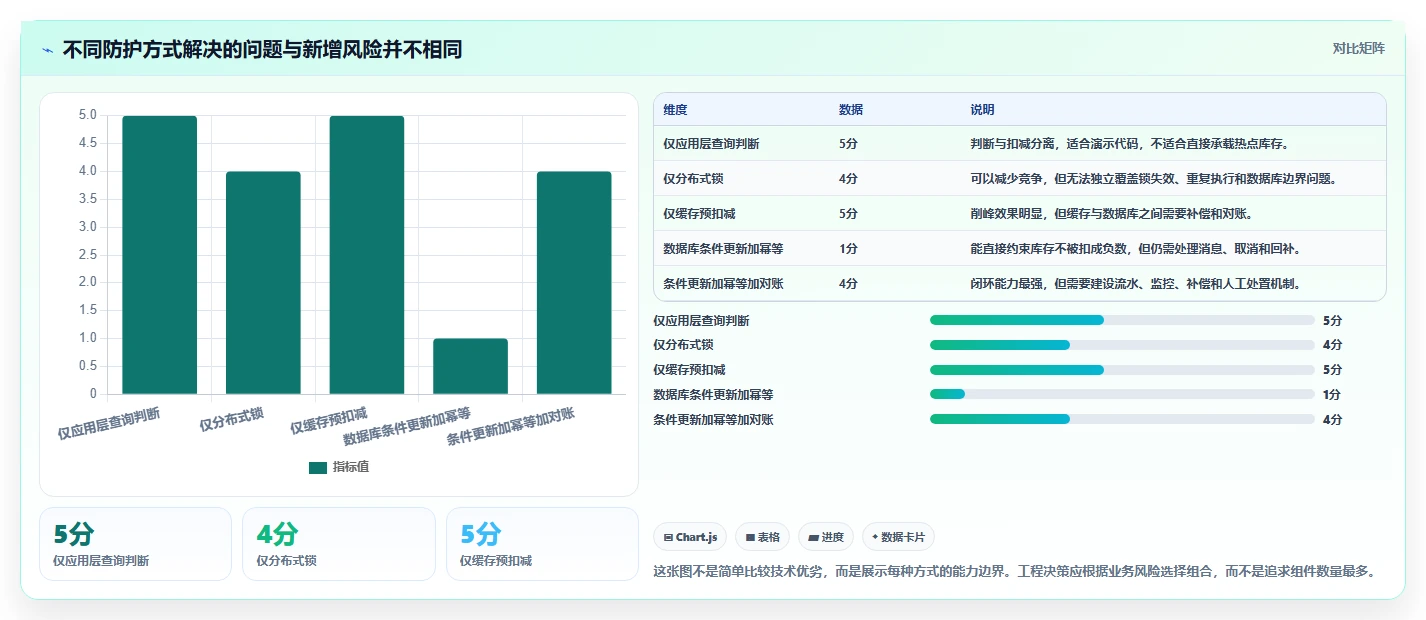The image size is (1426, 620).
Task: Click the 维度 column header
Action: 675,110
